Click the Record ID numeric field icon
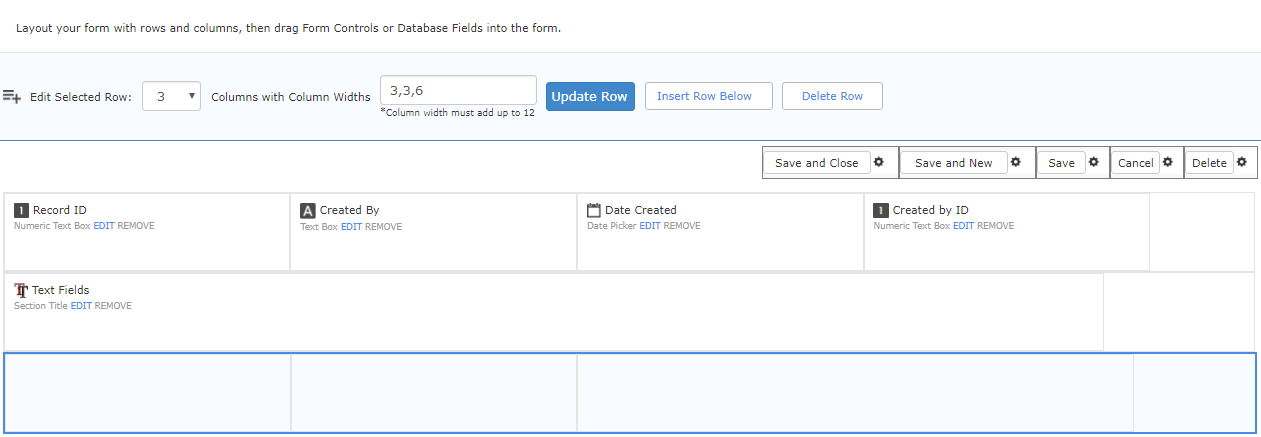Image resolution: width=1261 pixels, height=437 pixels. (21, 210)
